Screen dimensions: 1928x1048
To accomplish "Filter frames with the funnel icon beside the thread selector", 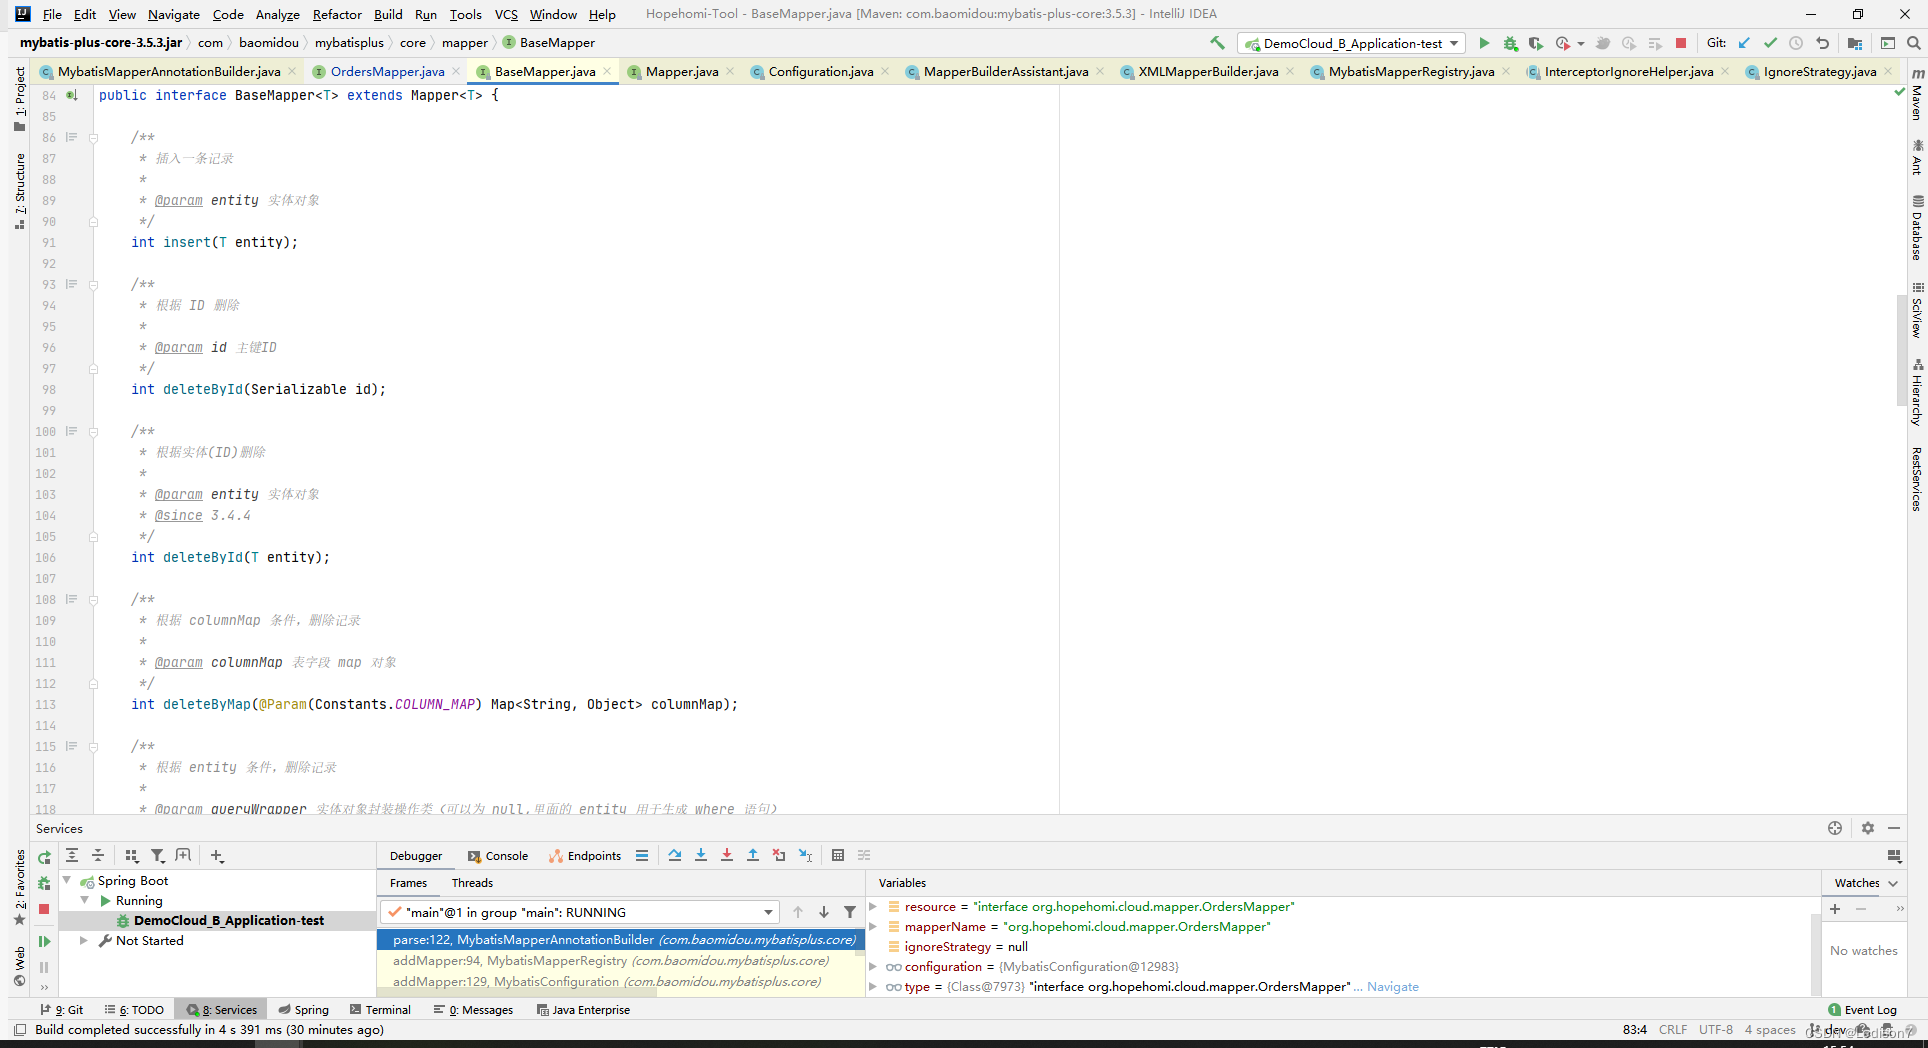I will (850, 912).
